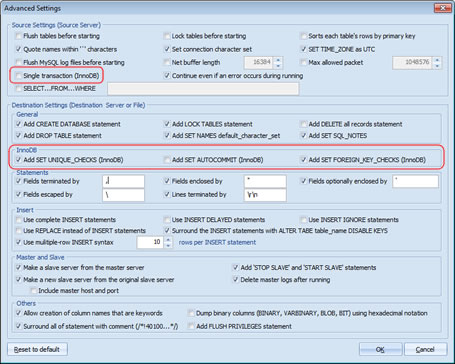Close the Advanced Settings dialog

443,8
